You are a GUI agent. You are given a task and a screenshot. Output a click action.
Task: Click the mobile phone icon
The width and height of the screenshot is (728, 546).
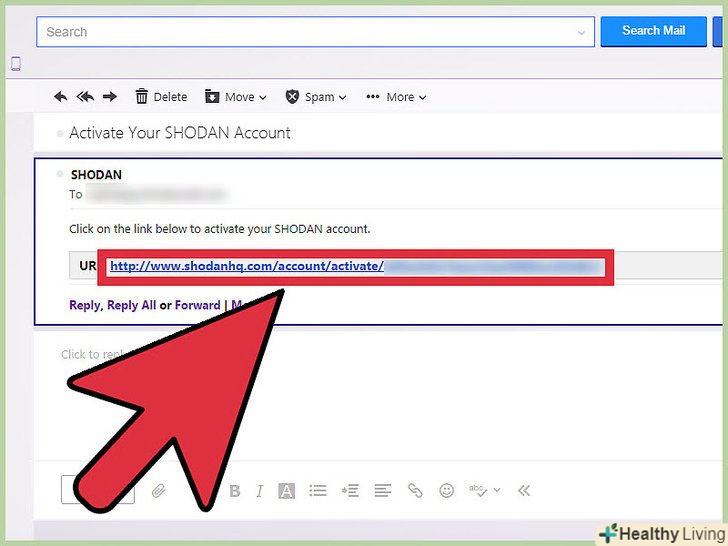pos(16,64)
